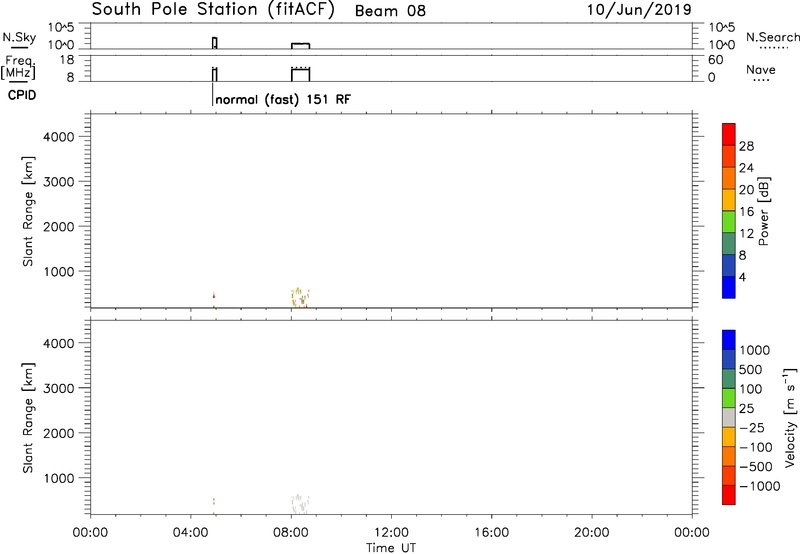
Task: Click the gray 08:00 echo cluster in velocity panel
Action: 301,503
